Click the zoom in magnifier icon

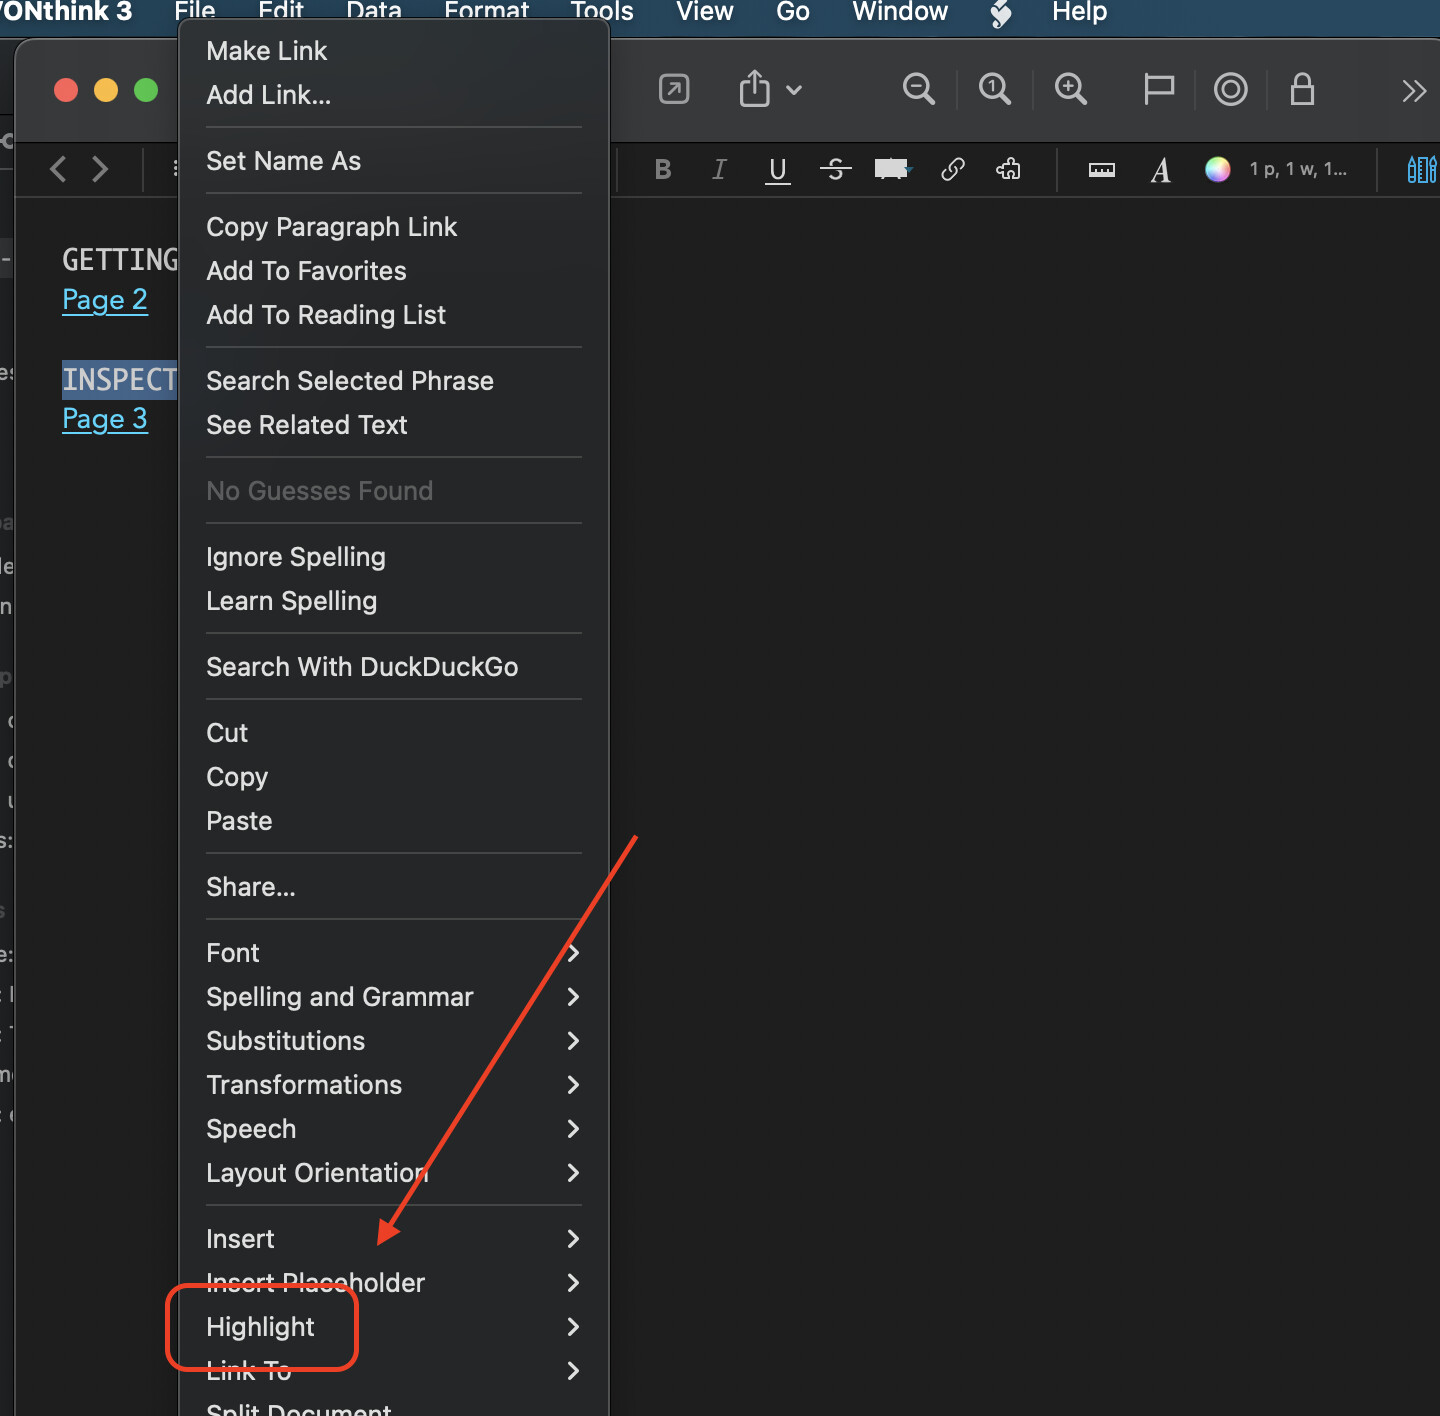1070,90
